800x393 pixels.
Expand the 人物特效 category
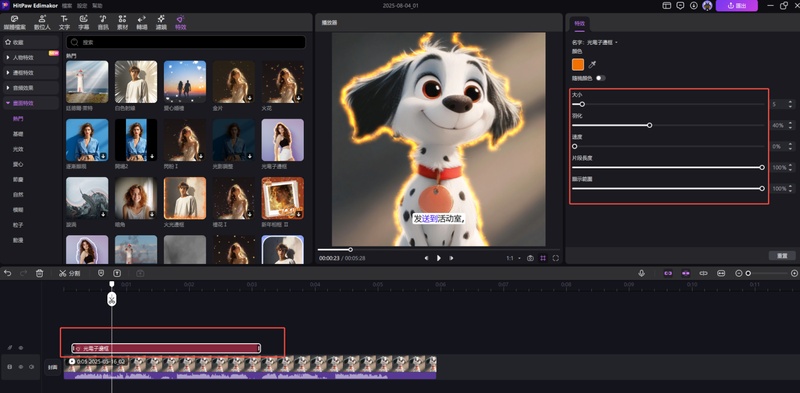coord(31,58)
